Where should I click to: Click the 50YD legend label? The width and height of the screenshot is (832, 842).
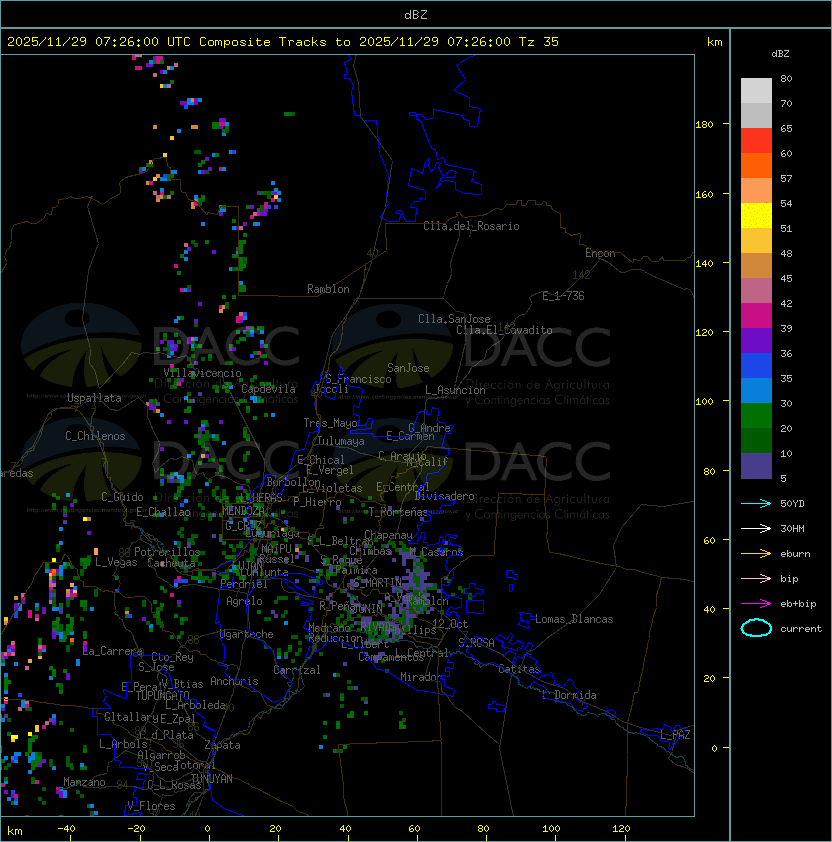pos(792,504)
